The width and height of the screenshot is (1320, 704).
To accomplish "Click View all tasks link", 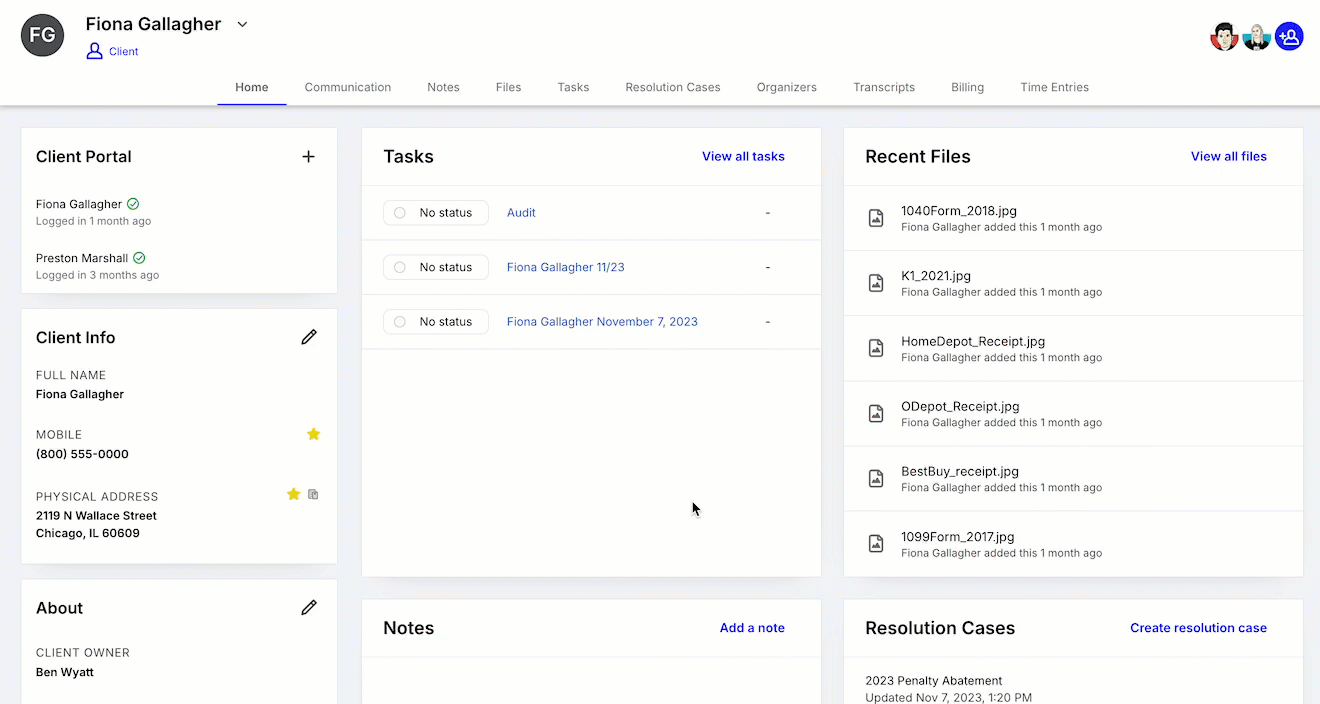I will 743,156.
